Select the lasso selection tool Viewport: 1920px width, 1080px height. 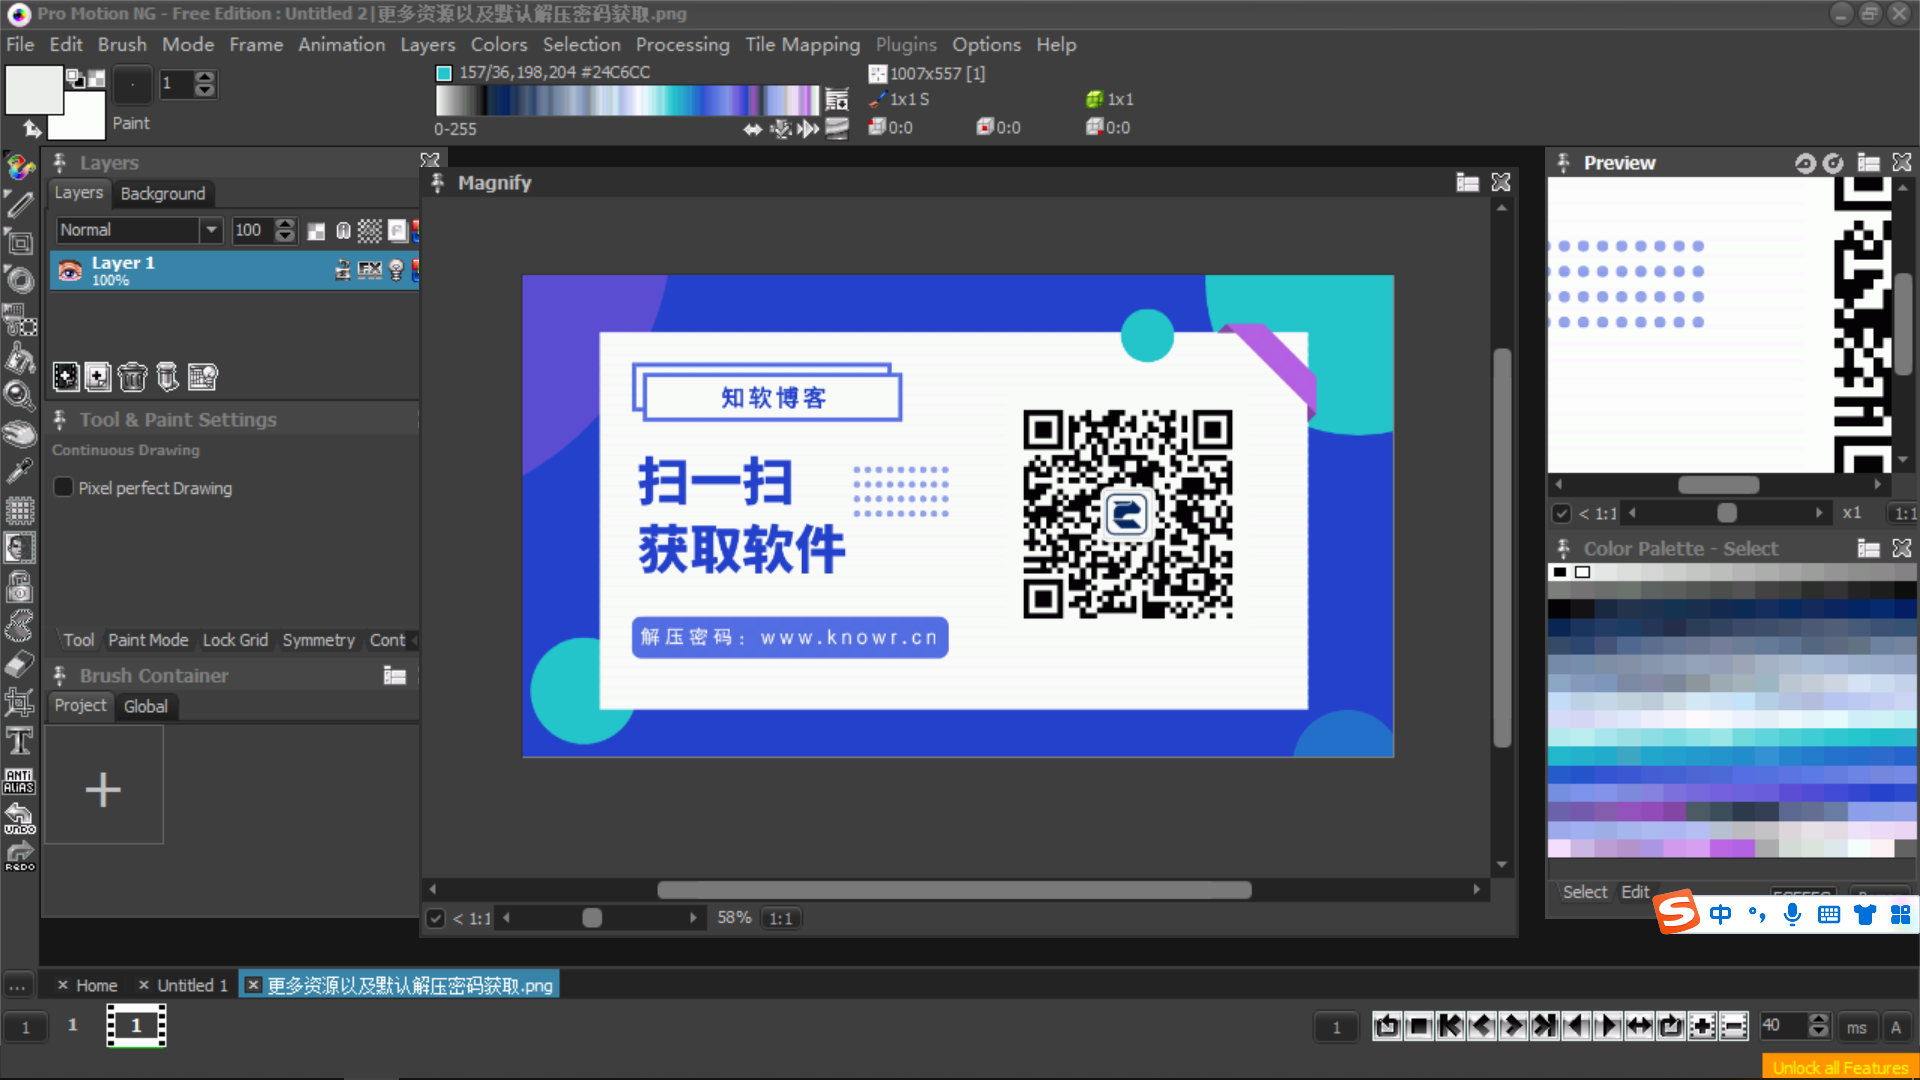pyautogui.click(x=19, y=626)
